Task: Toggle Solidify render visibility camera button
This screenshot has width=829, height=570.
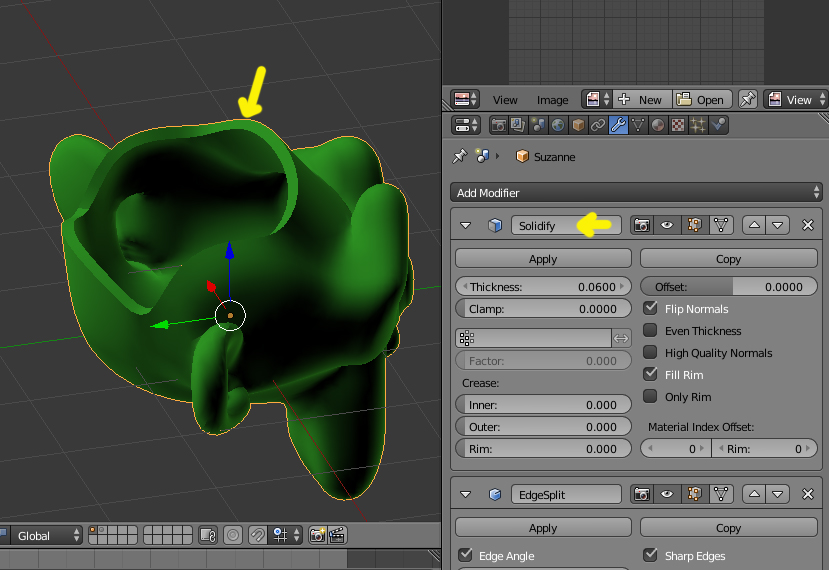Action: click(x=642, y=225)
